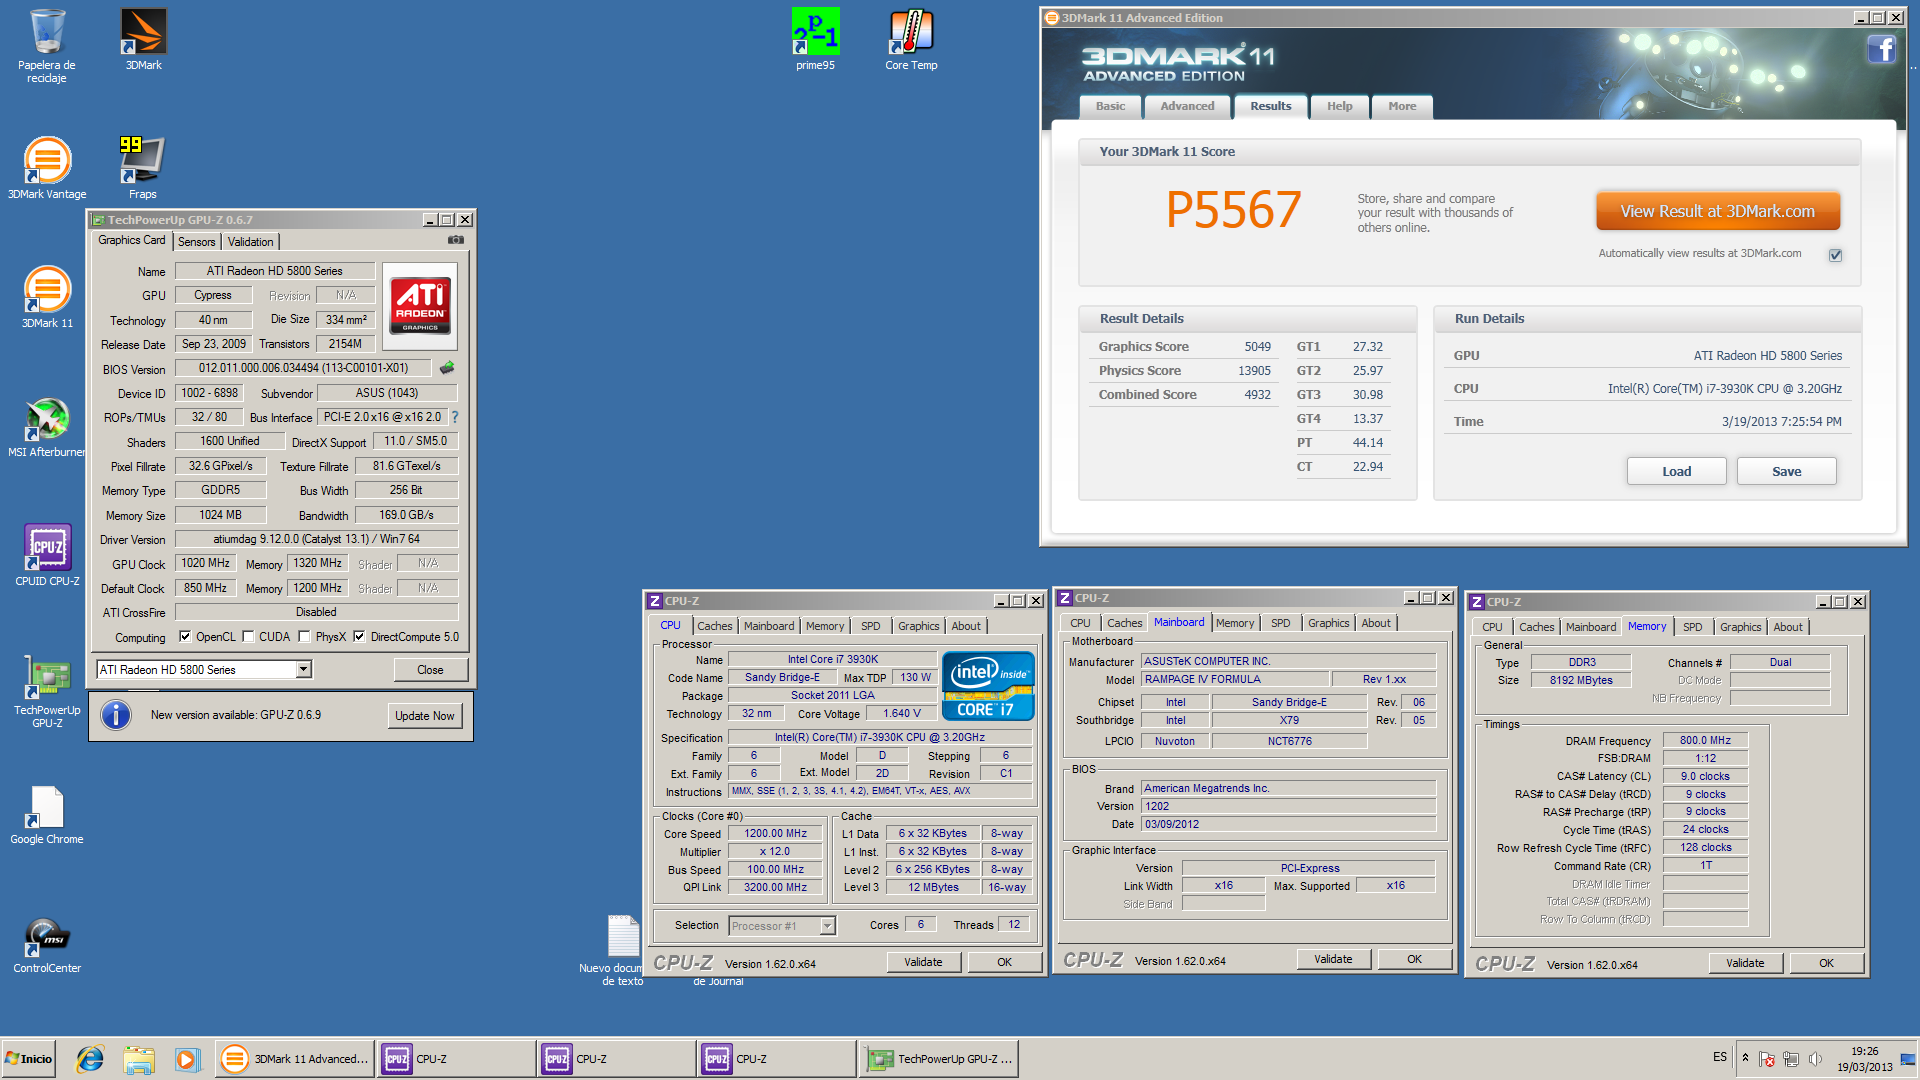Launch 3DMark Vantage from the desktop
The image size is (1920, 1080).
tap(47, 168)
